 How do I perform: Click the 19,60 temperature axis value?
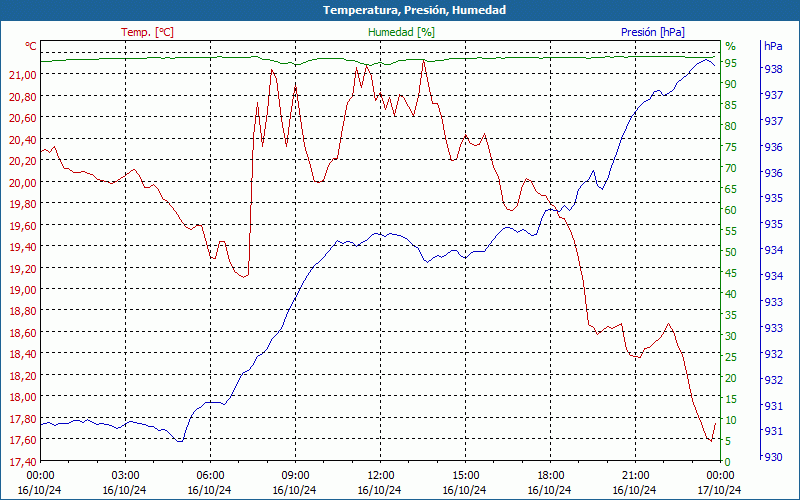[23, 226]
